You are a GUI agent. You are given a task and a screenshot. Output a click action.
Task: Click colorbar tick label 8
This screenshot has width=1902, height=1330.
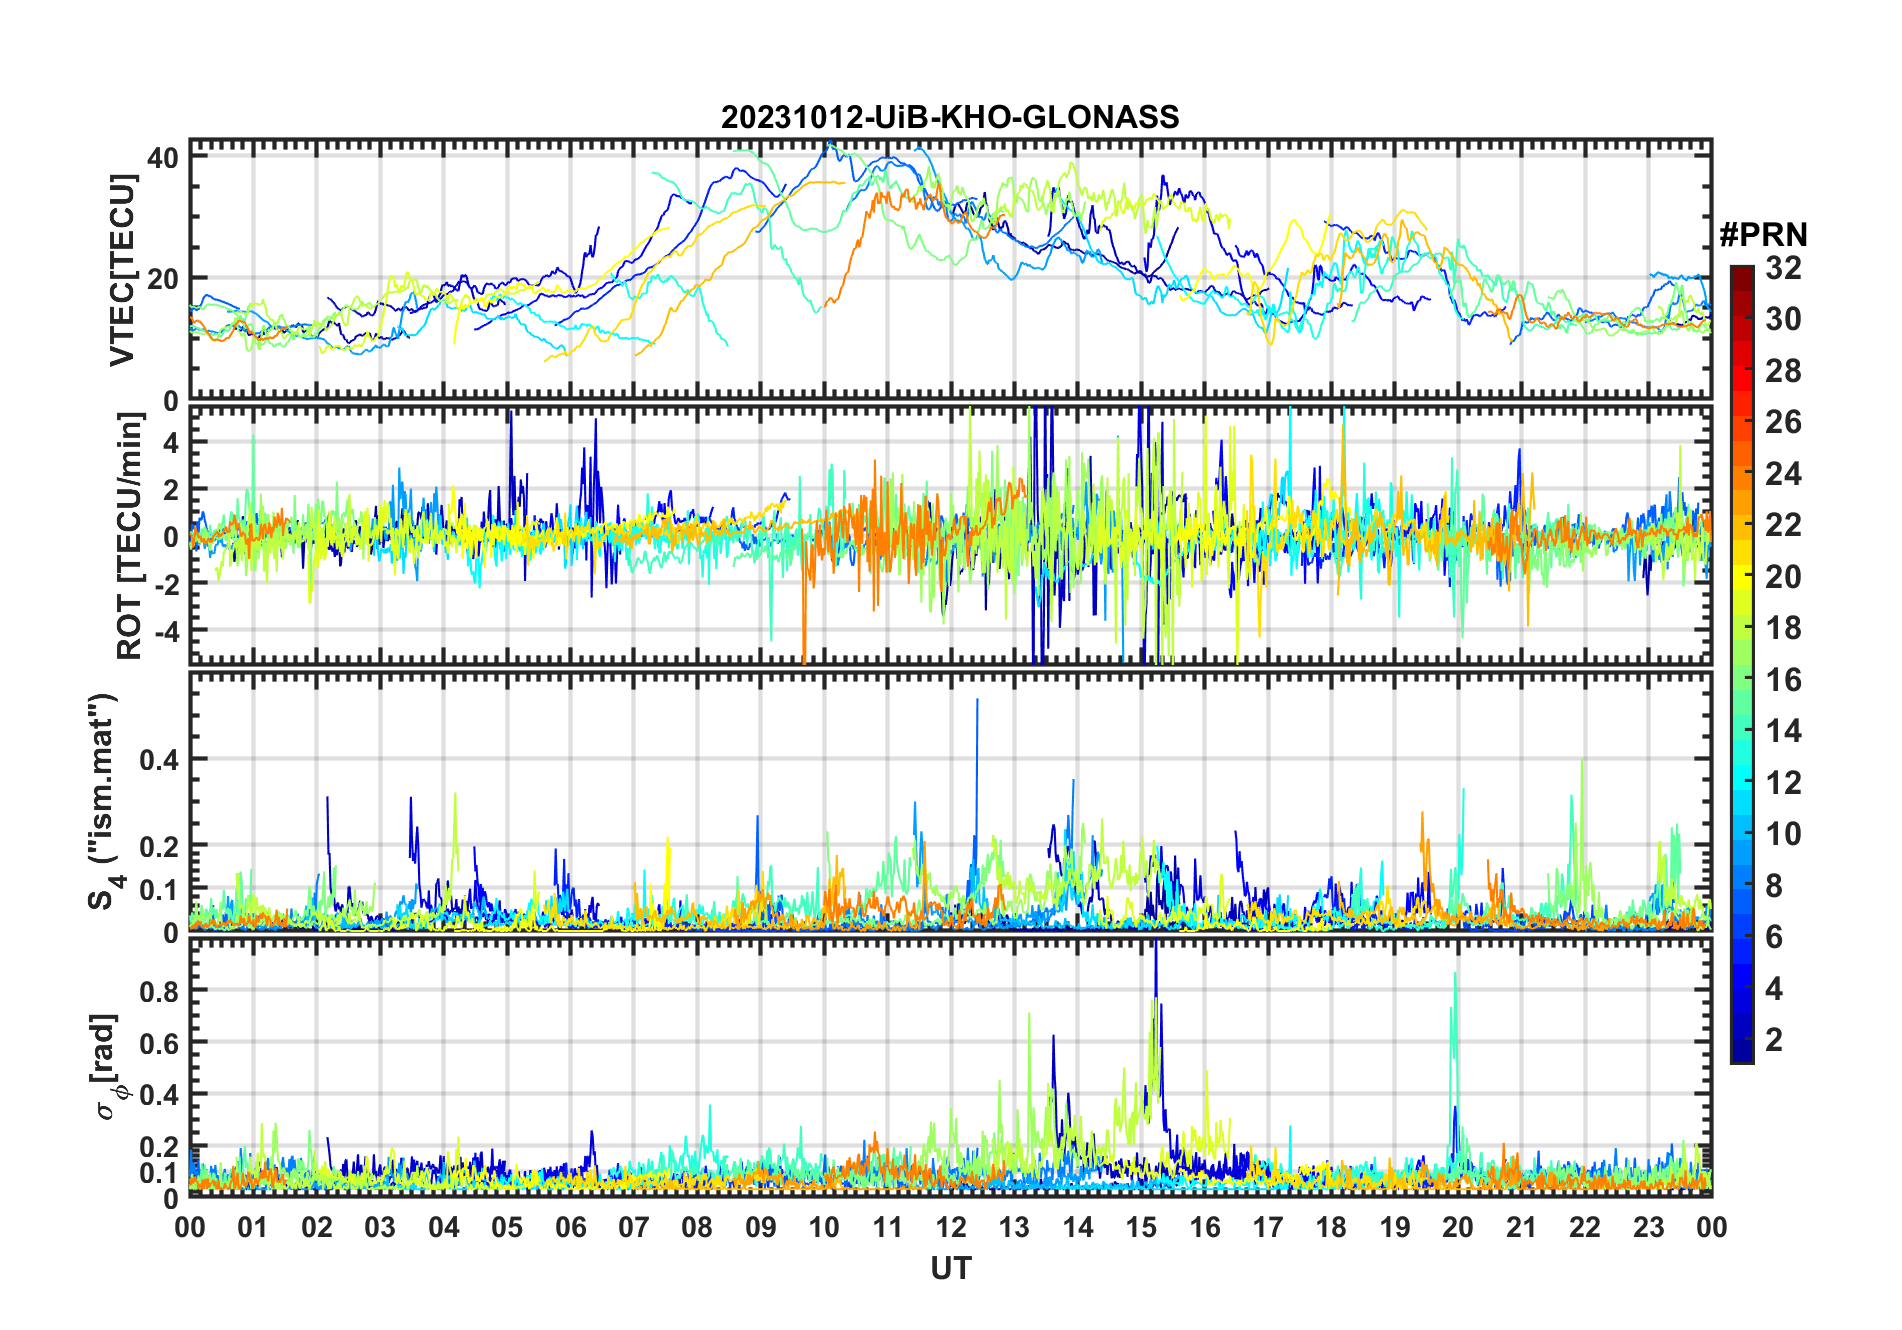(x=1774, y=886)
